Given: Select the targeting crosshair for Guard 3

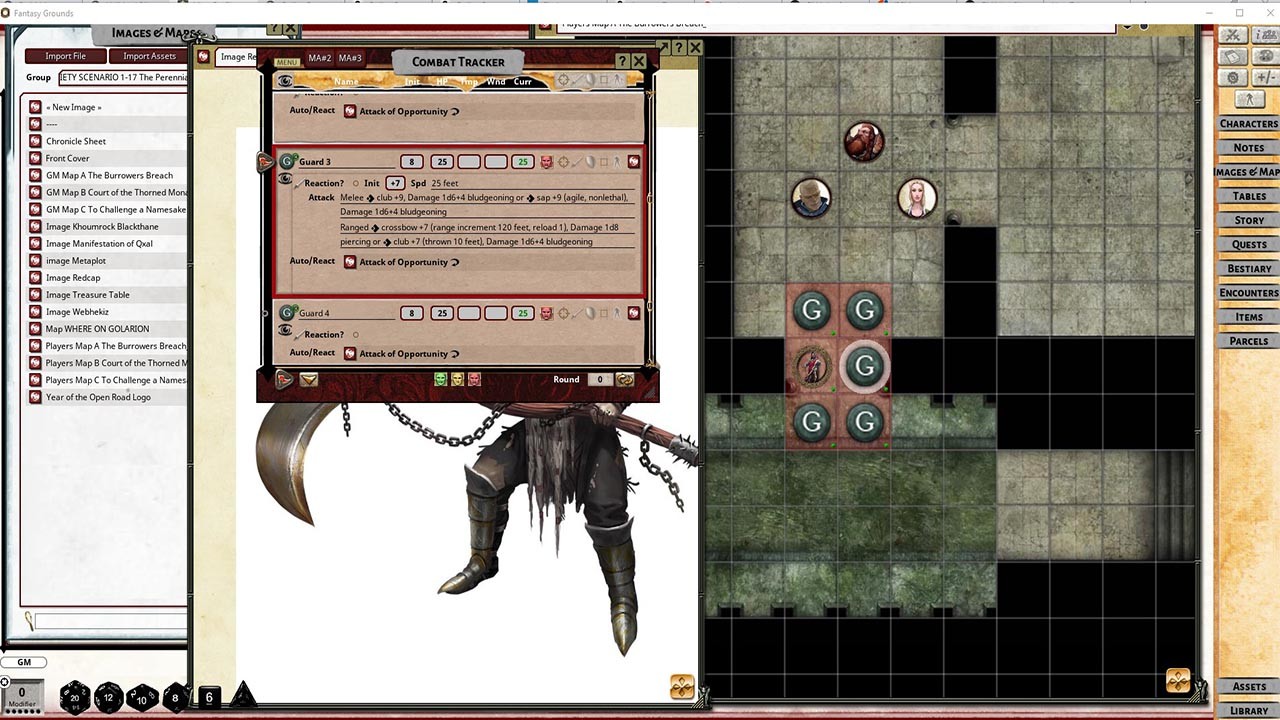Looking at the screenshot, I should [x=562, y=160].
